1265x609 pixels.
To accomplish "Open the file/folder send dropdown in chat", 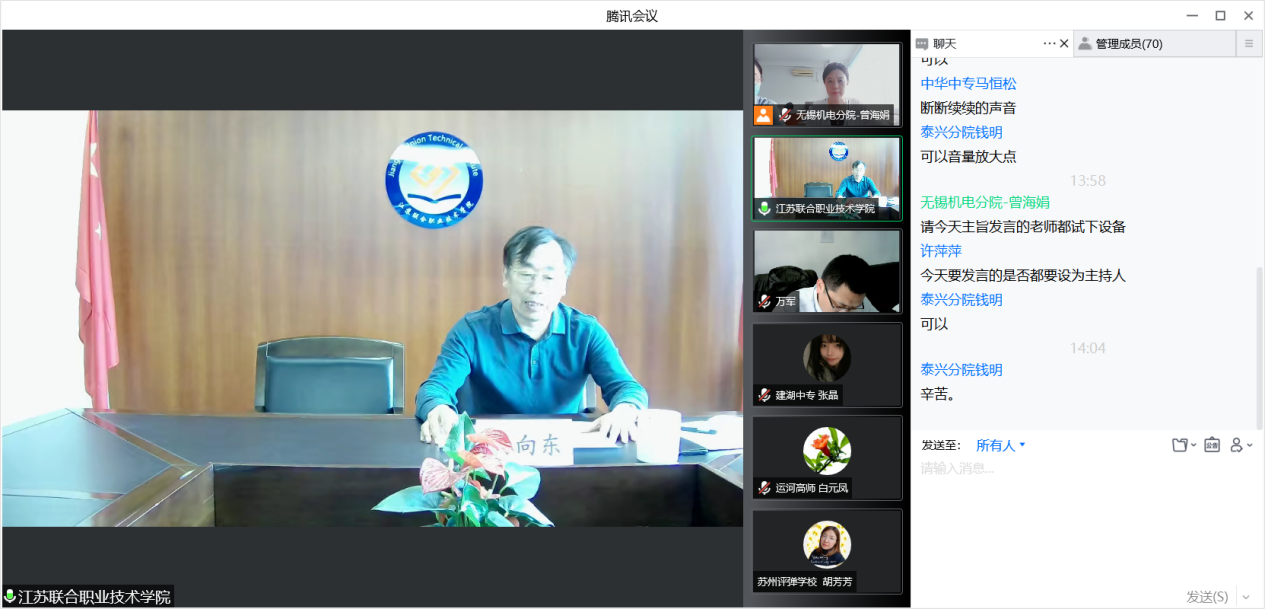I will pyautogui.click(x=1184, y=445).
